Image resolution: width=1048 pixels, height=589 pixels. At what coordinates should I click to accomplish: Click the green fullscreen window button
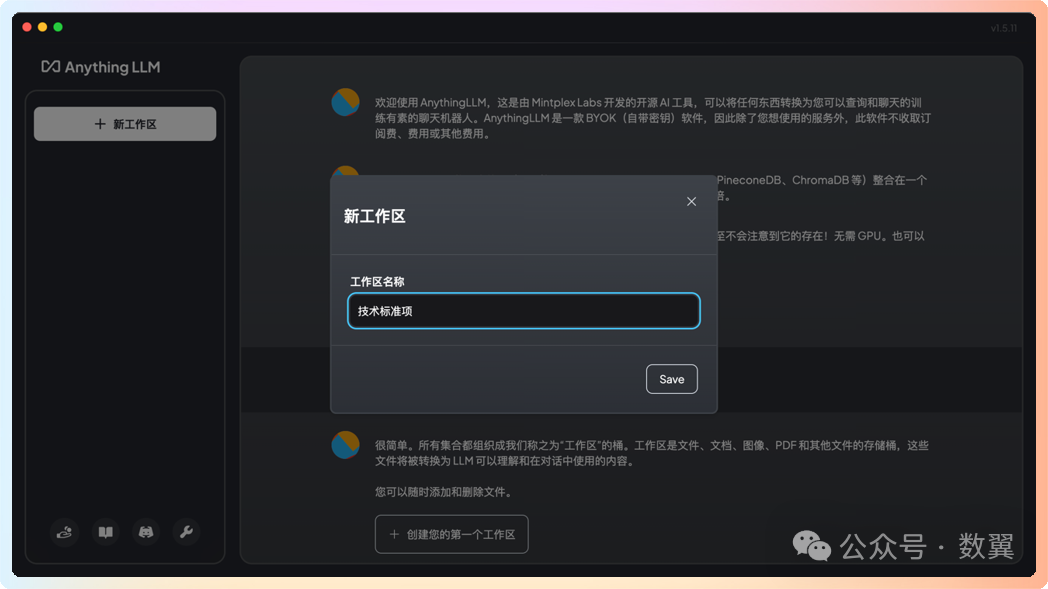pyautogui.click(x=58, y=27)
